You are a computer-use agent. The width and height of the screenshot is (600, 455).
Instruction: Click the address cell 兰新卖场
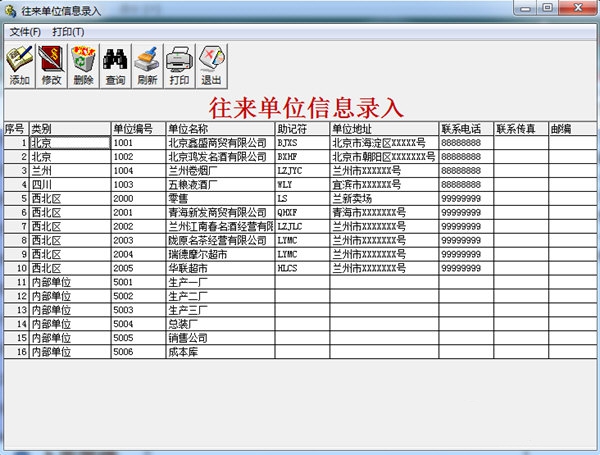pos(384,199)
